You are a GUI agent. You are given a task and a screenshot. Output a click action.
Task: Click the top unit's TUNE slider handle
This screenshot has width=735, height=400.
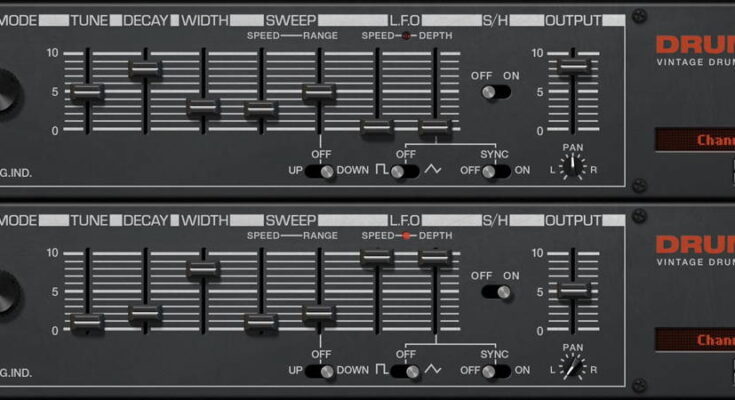(x=87, y=92)
